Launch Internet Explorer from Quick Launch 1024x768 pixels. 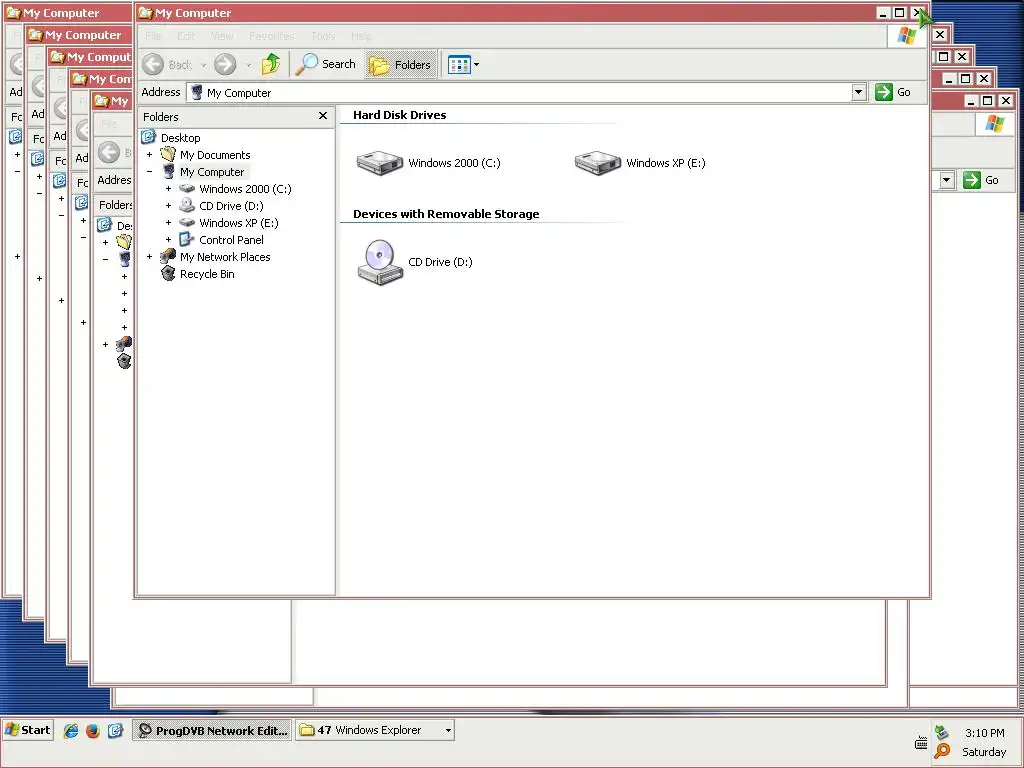(x=71, y=730)
